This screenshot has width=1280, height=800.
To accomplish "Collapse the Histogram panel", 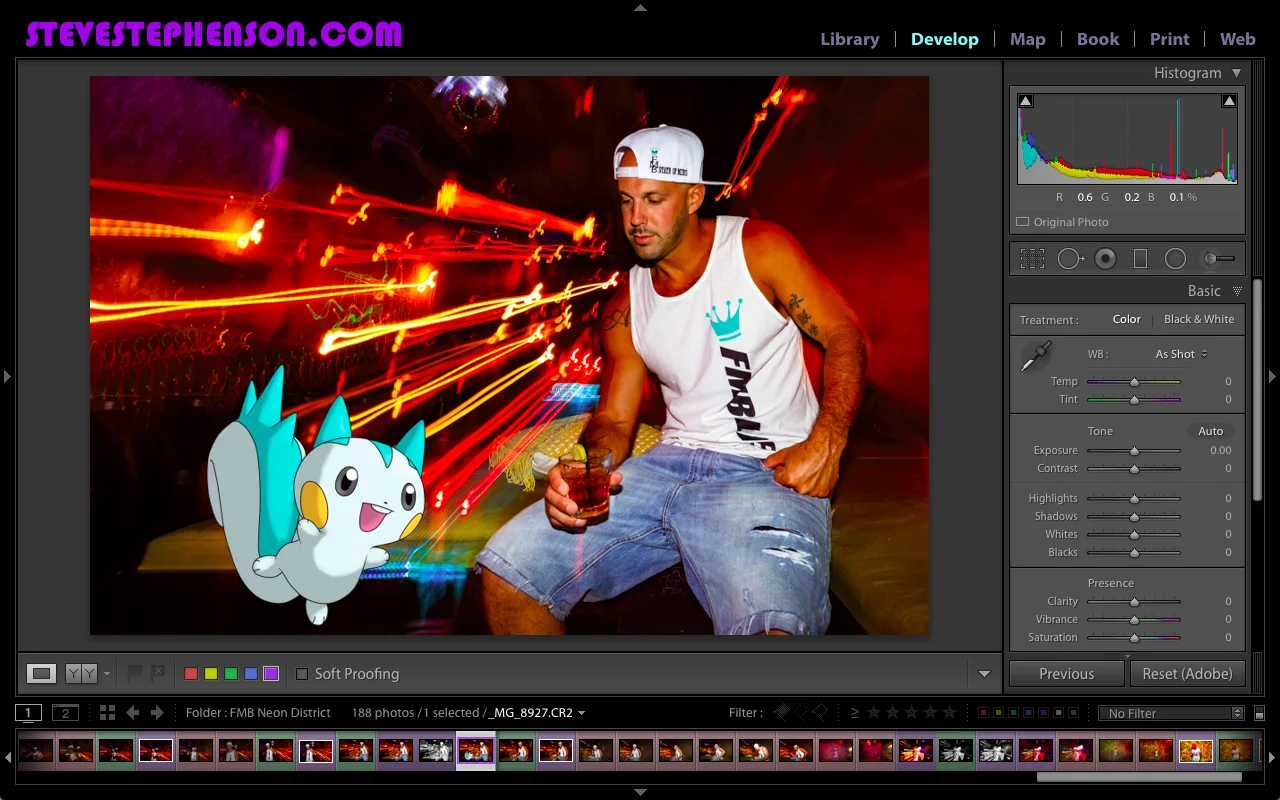I will click(1236, 73).
